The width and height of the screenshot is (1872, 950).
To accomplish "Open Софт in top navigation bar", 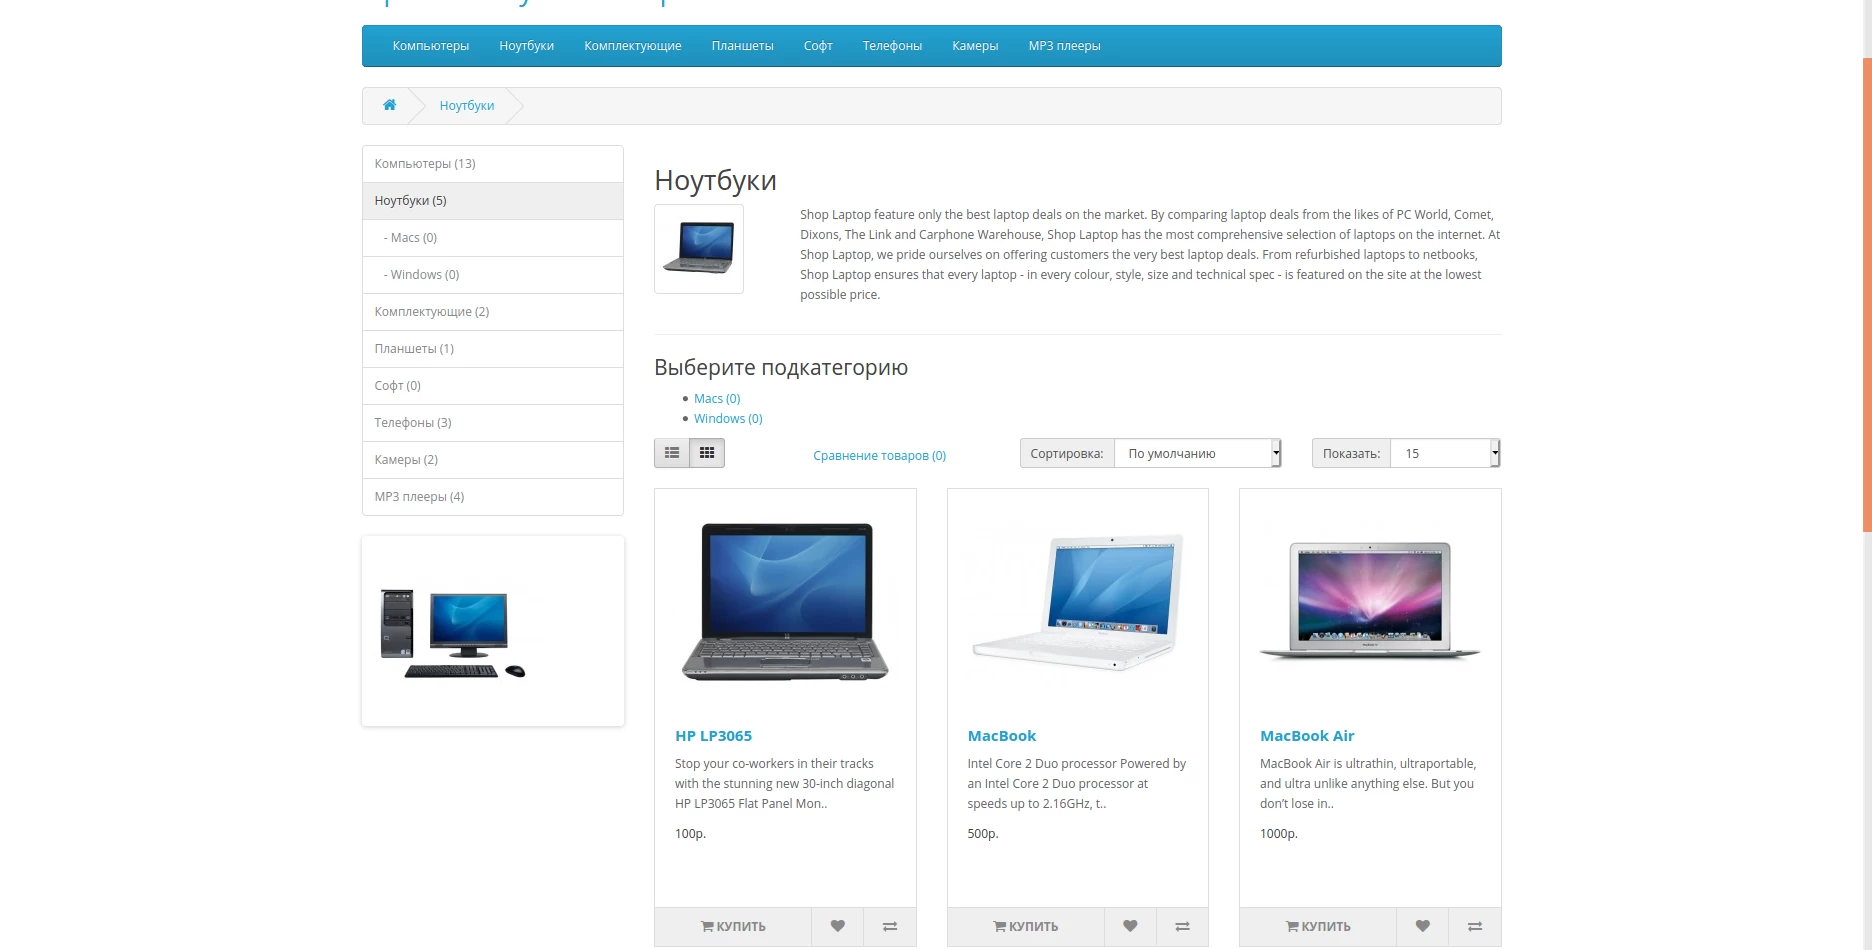I will coord(818,46).
